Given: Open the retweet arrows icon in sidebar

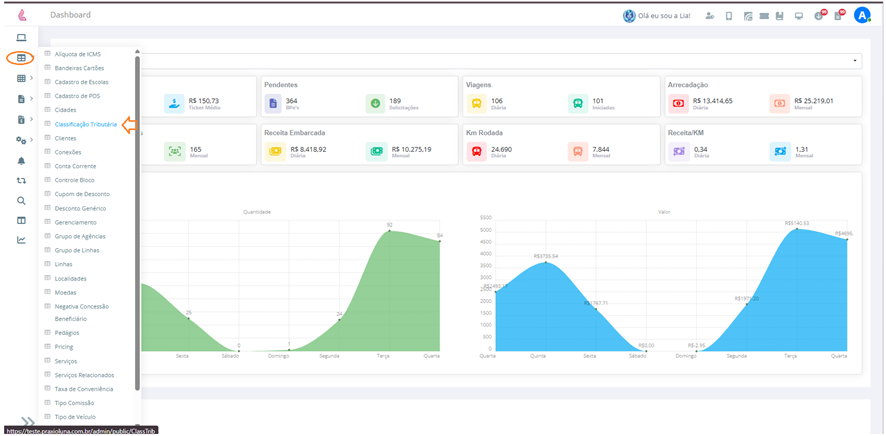Looking at the screenshot, I should pyautogui.click(x=21, y=181).
